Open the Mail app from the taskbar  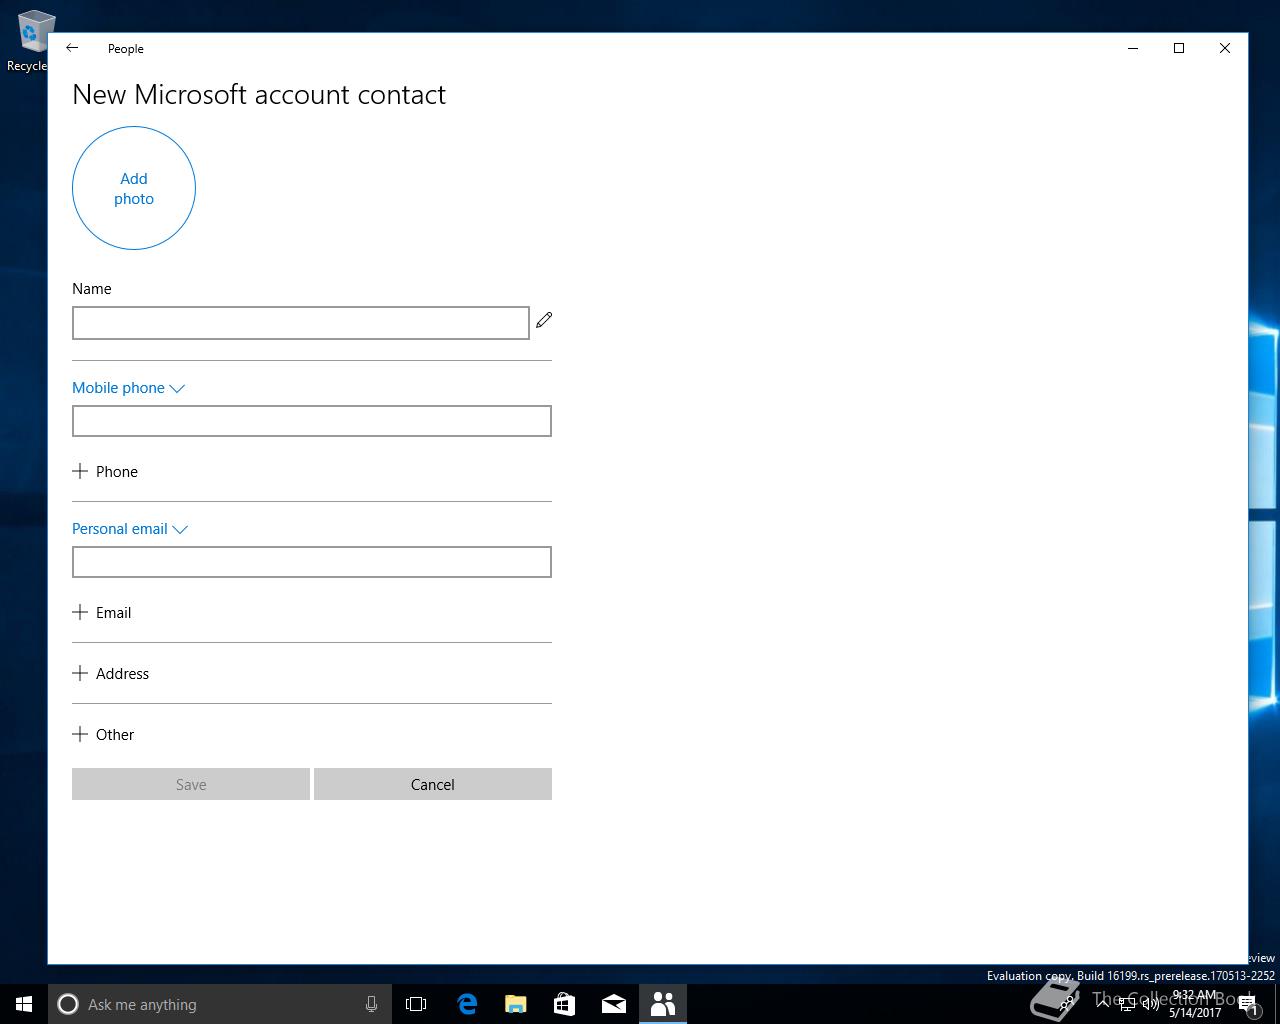(x=614, y=1004)
